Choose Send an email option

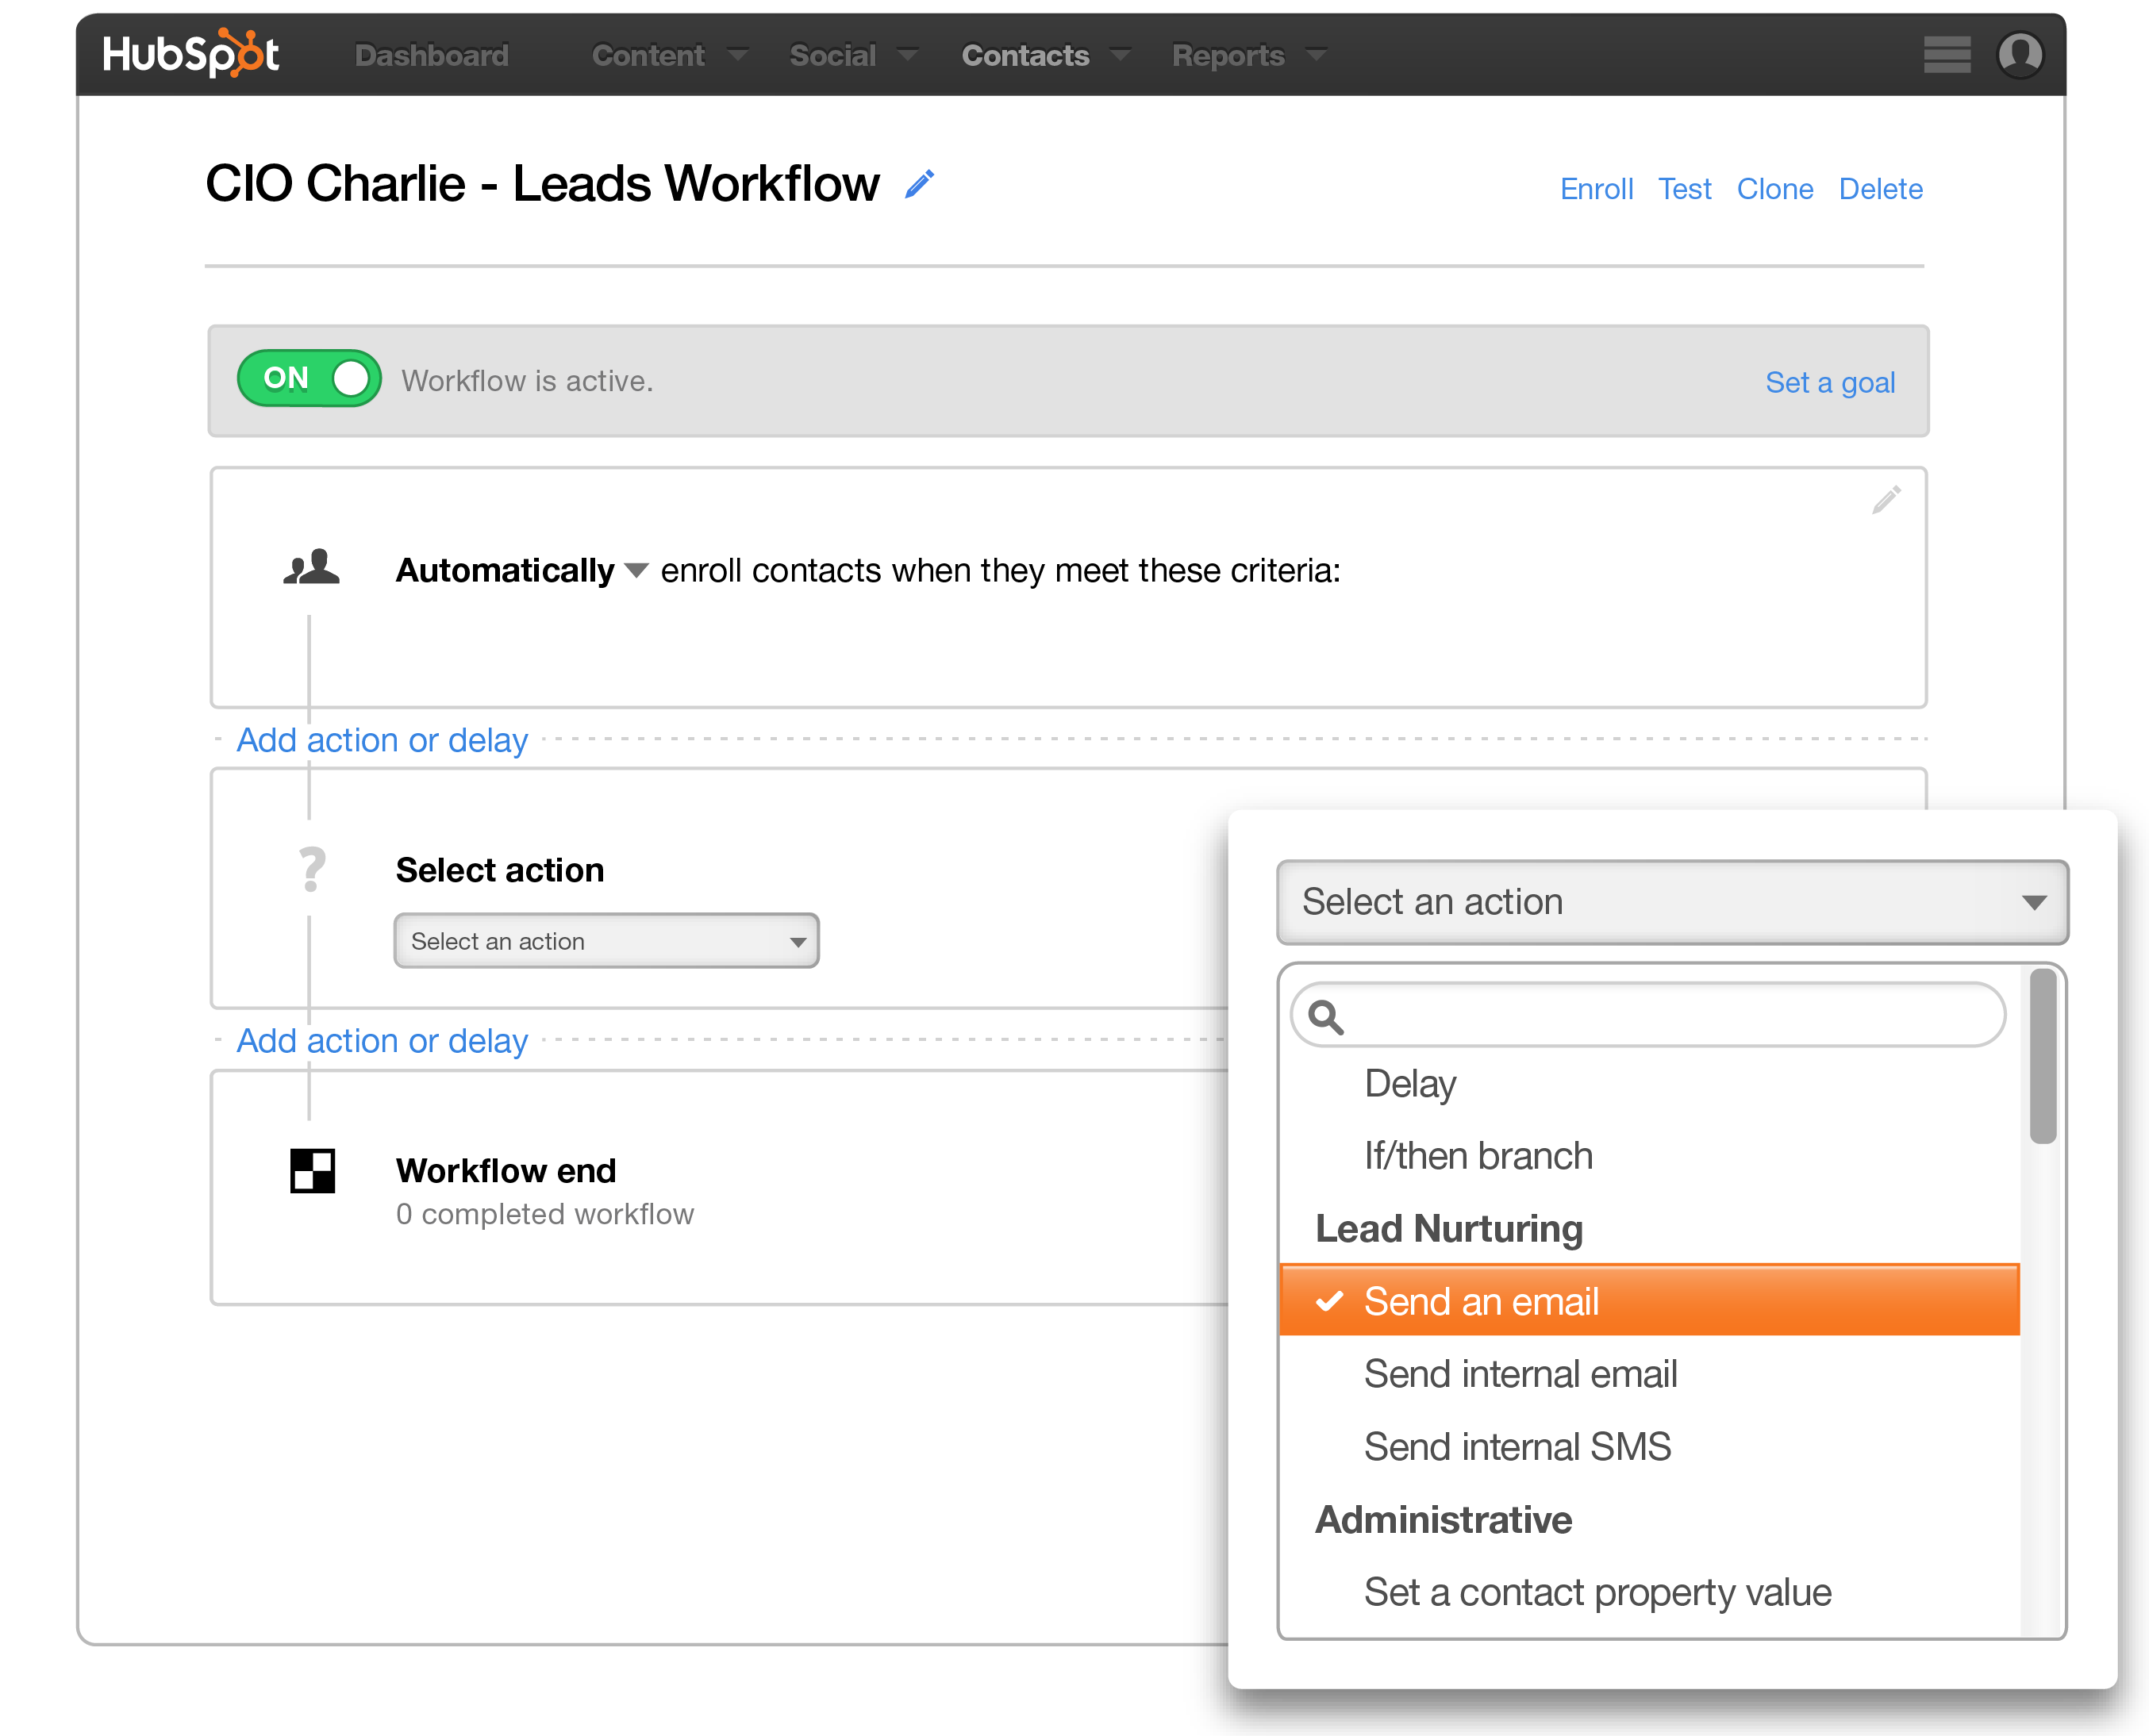[x=1480, y=1301]
